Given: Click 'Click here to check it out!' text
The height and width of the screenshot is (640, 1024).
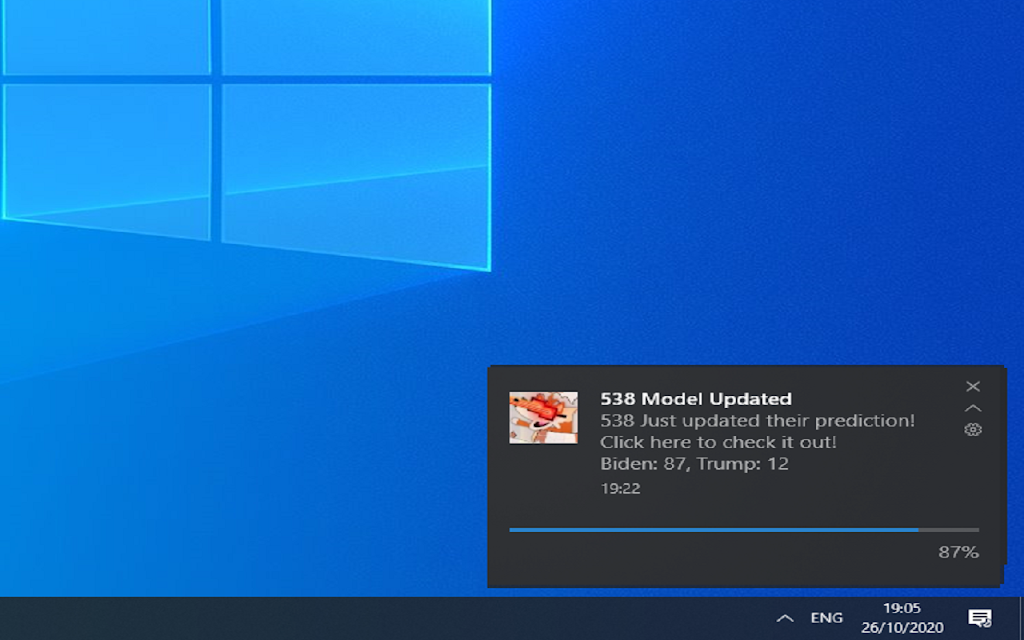Looking at the screenshot, I should click(x=718, y=442).
